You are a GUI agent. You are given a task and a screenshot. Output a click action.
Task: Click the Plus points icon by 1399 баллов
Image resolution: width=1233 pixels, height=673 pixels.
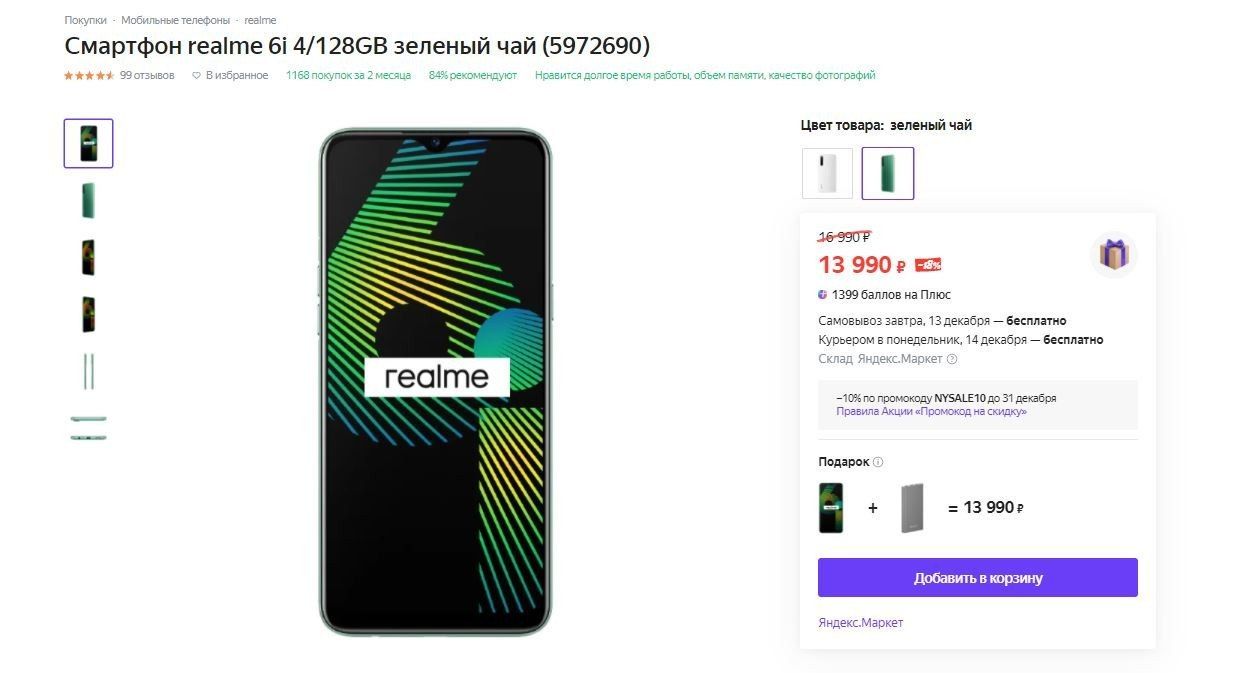point(823,295)
